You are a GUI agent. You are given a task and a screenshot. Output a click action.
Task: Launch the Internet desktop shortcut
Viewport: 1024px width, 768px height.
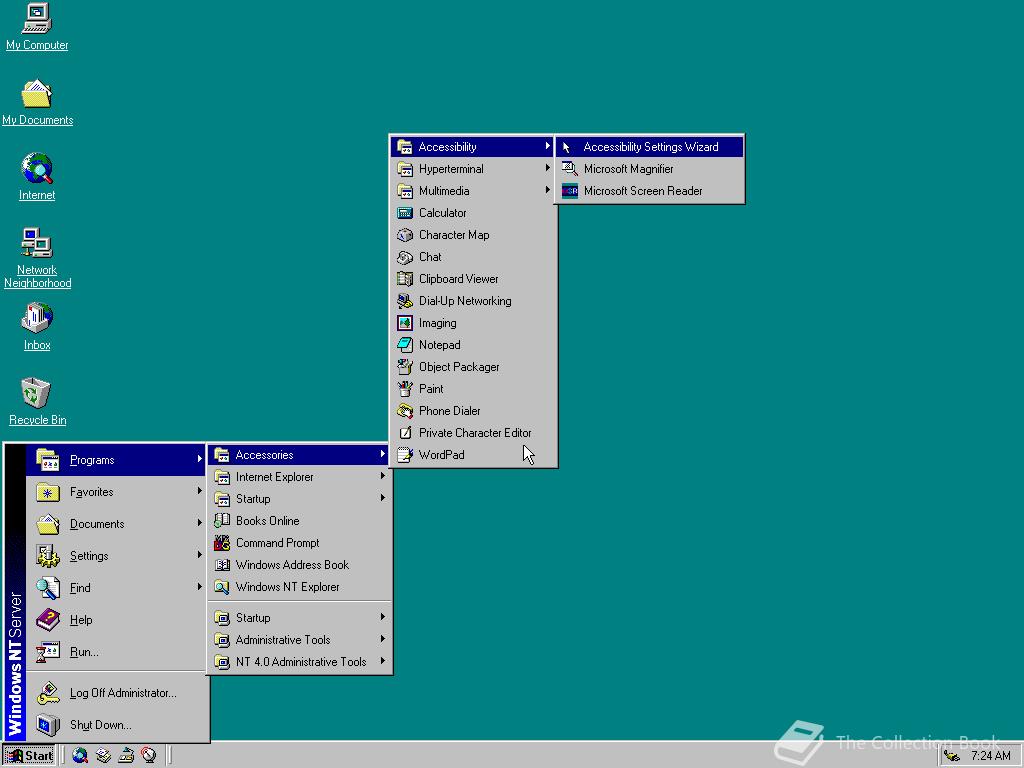[37, 176]
